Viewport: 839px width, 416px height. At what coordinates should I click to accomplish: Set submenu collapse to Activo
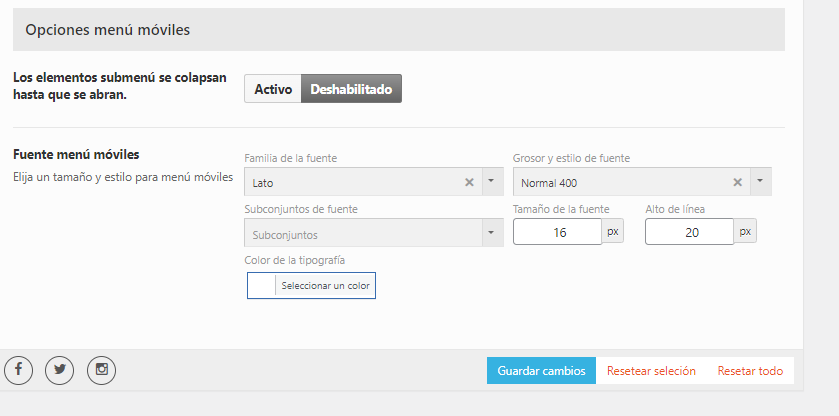click(x=273, y=89)
